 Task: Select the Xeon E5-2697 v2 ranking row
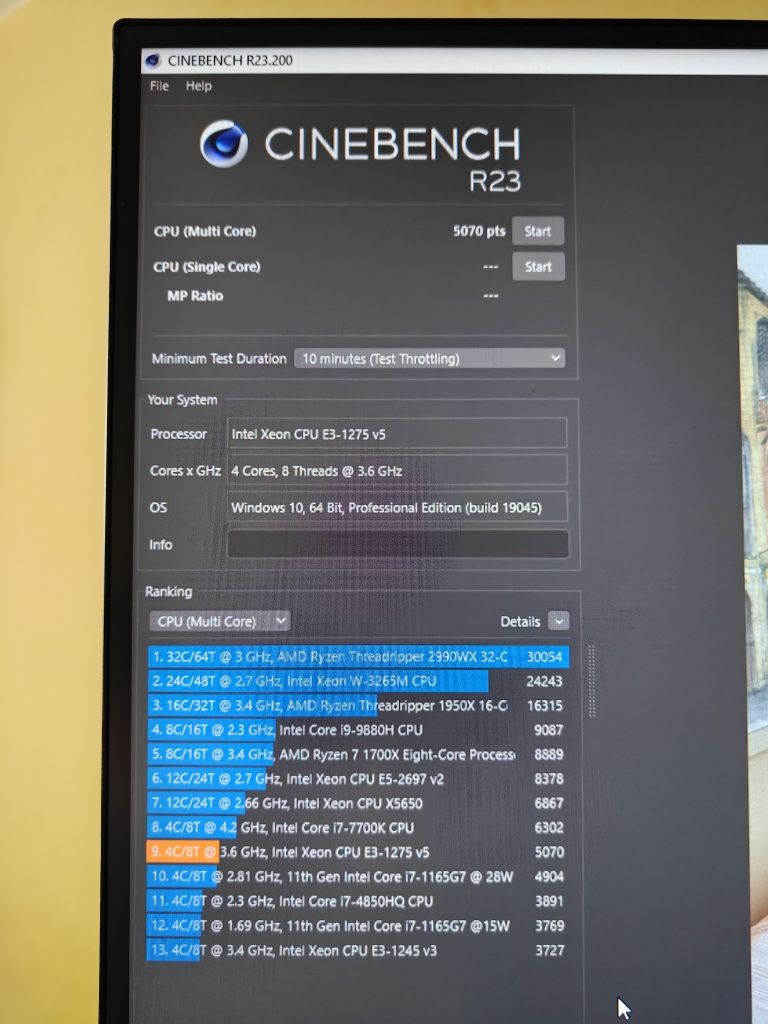[357, 778]
